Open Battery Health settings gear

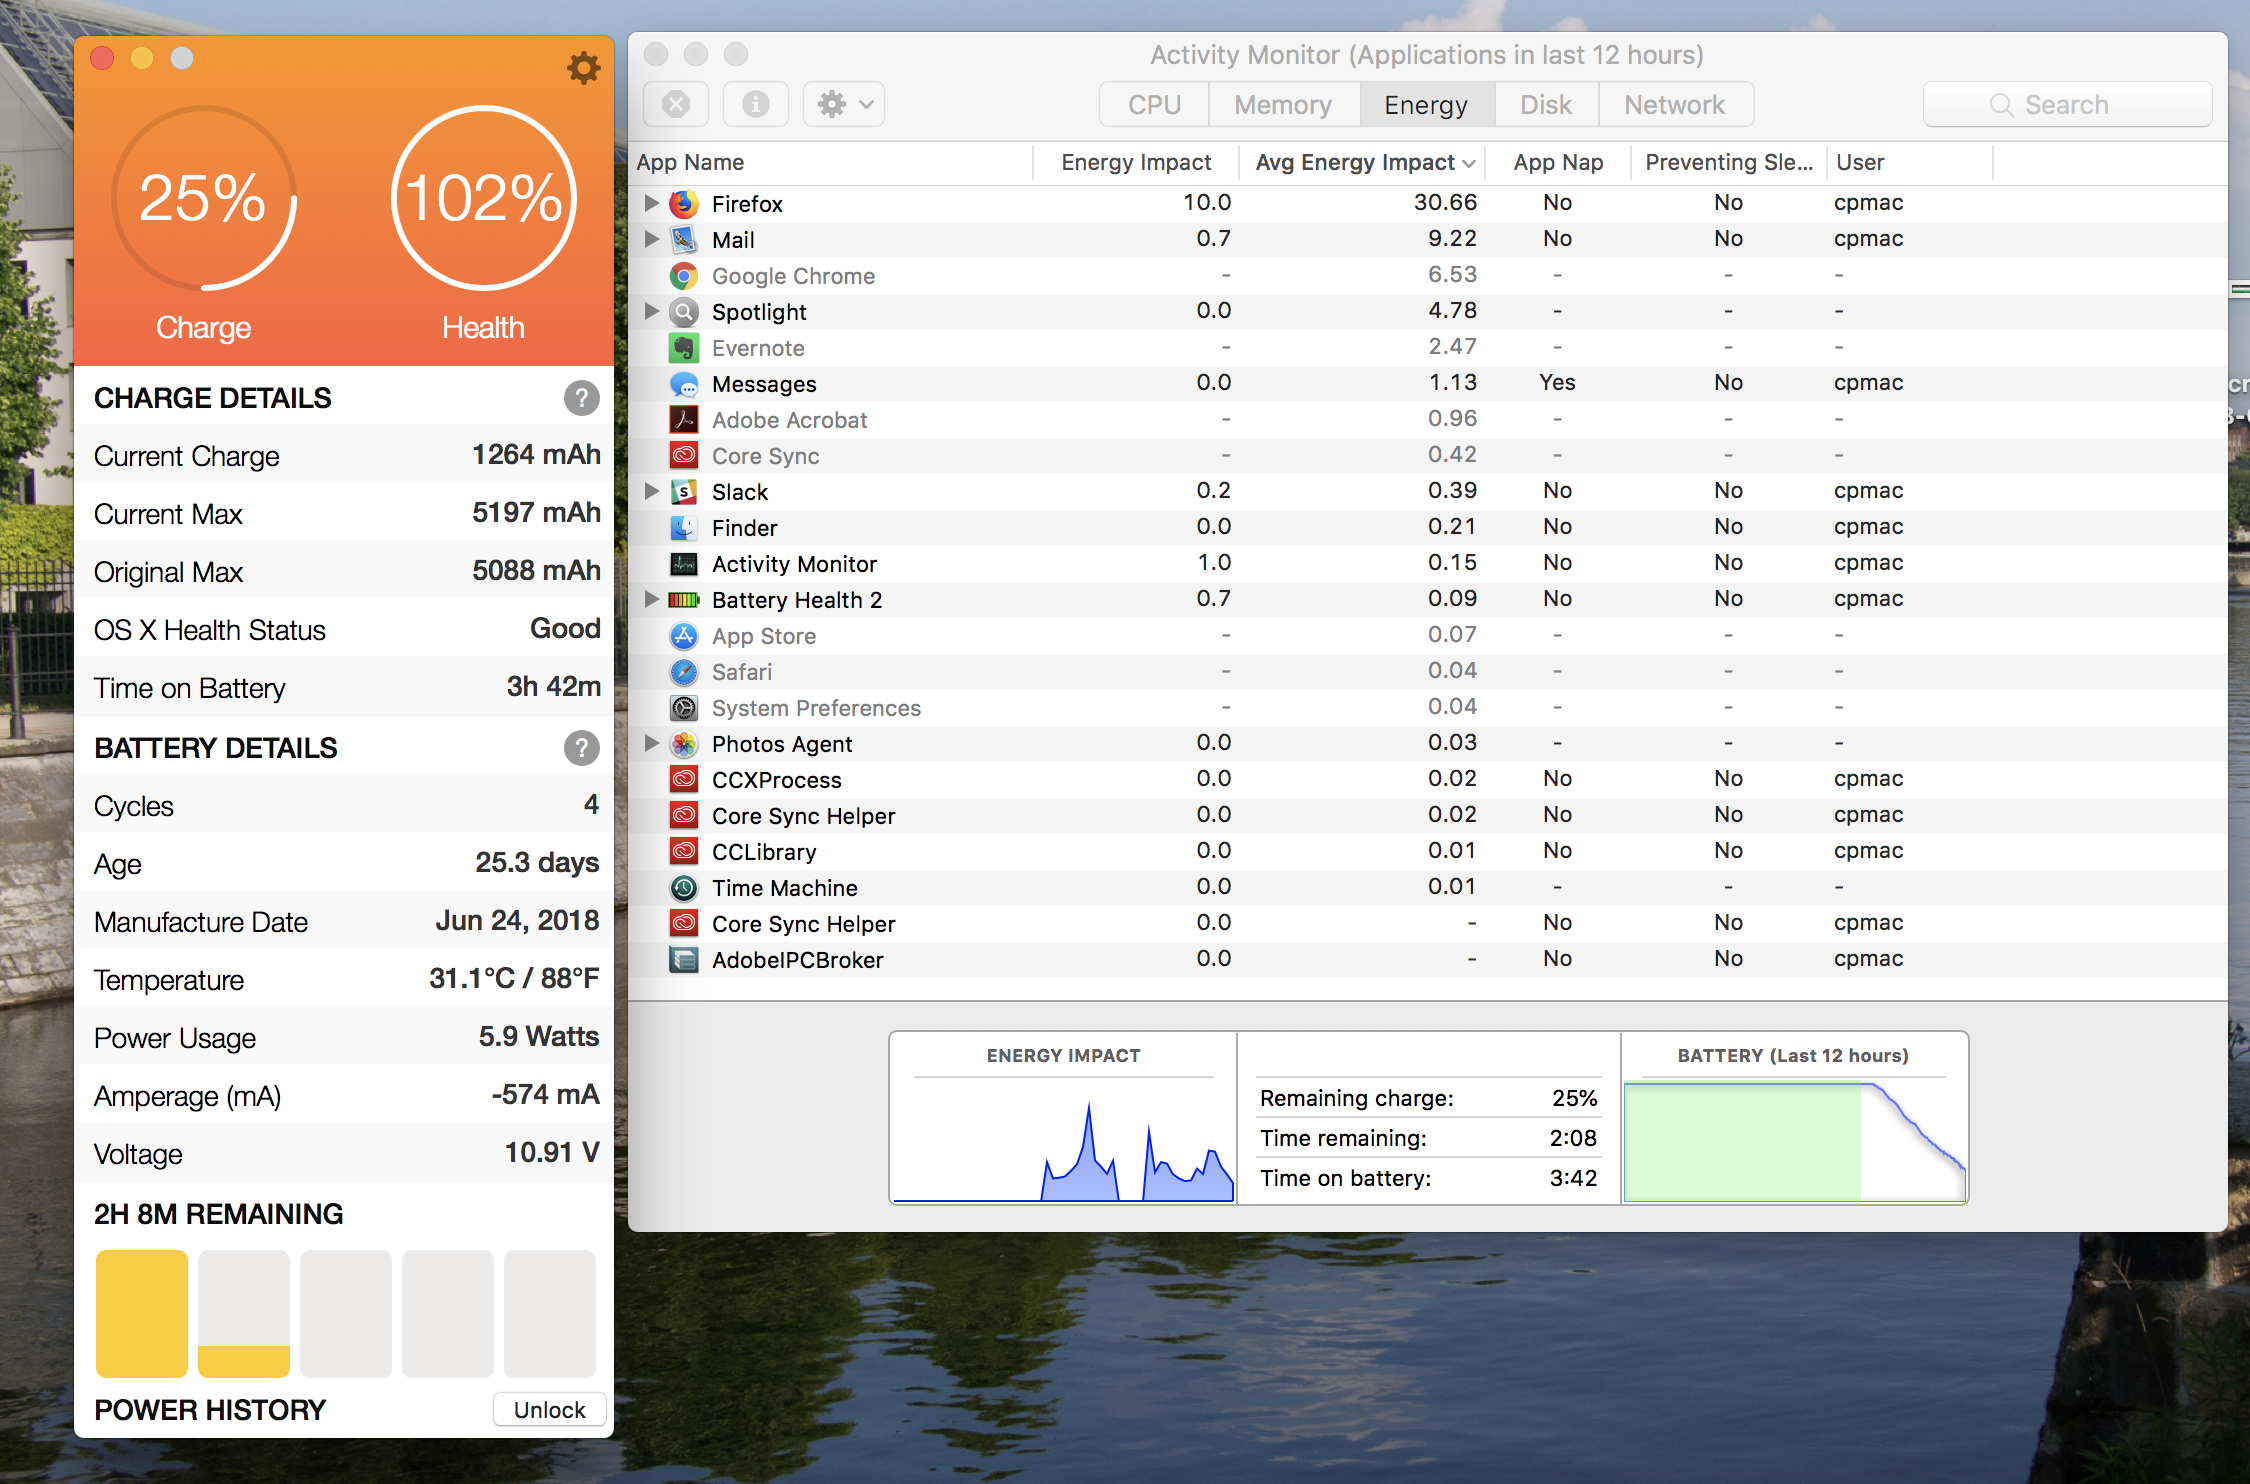pyautogui.click(x=584, y=68)
